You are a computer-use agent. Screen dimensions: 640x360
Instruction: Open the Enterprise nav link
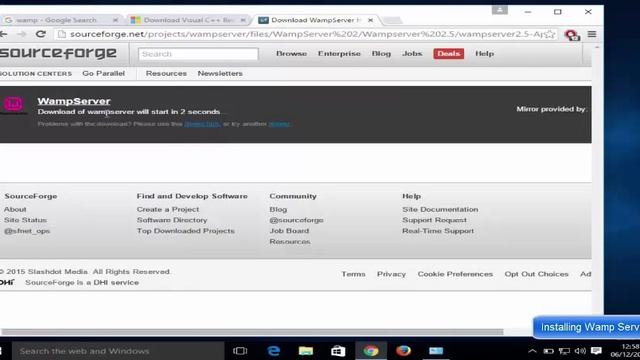tap(339, 53)
